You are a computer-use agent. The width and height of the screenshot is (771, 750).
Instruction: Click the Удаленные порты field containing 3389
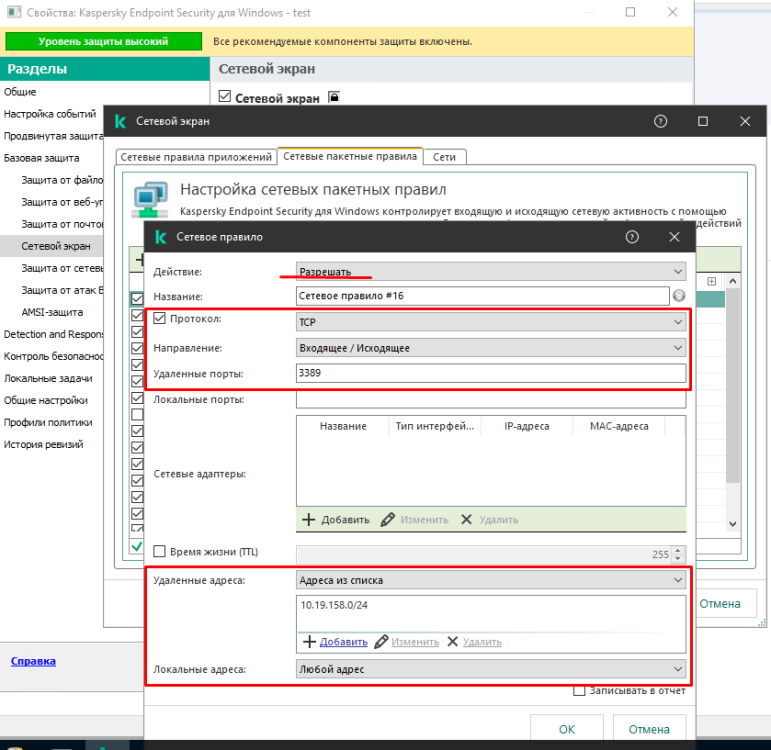491,374
